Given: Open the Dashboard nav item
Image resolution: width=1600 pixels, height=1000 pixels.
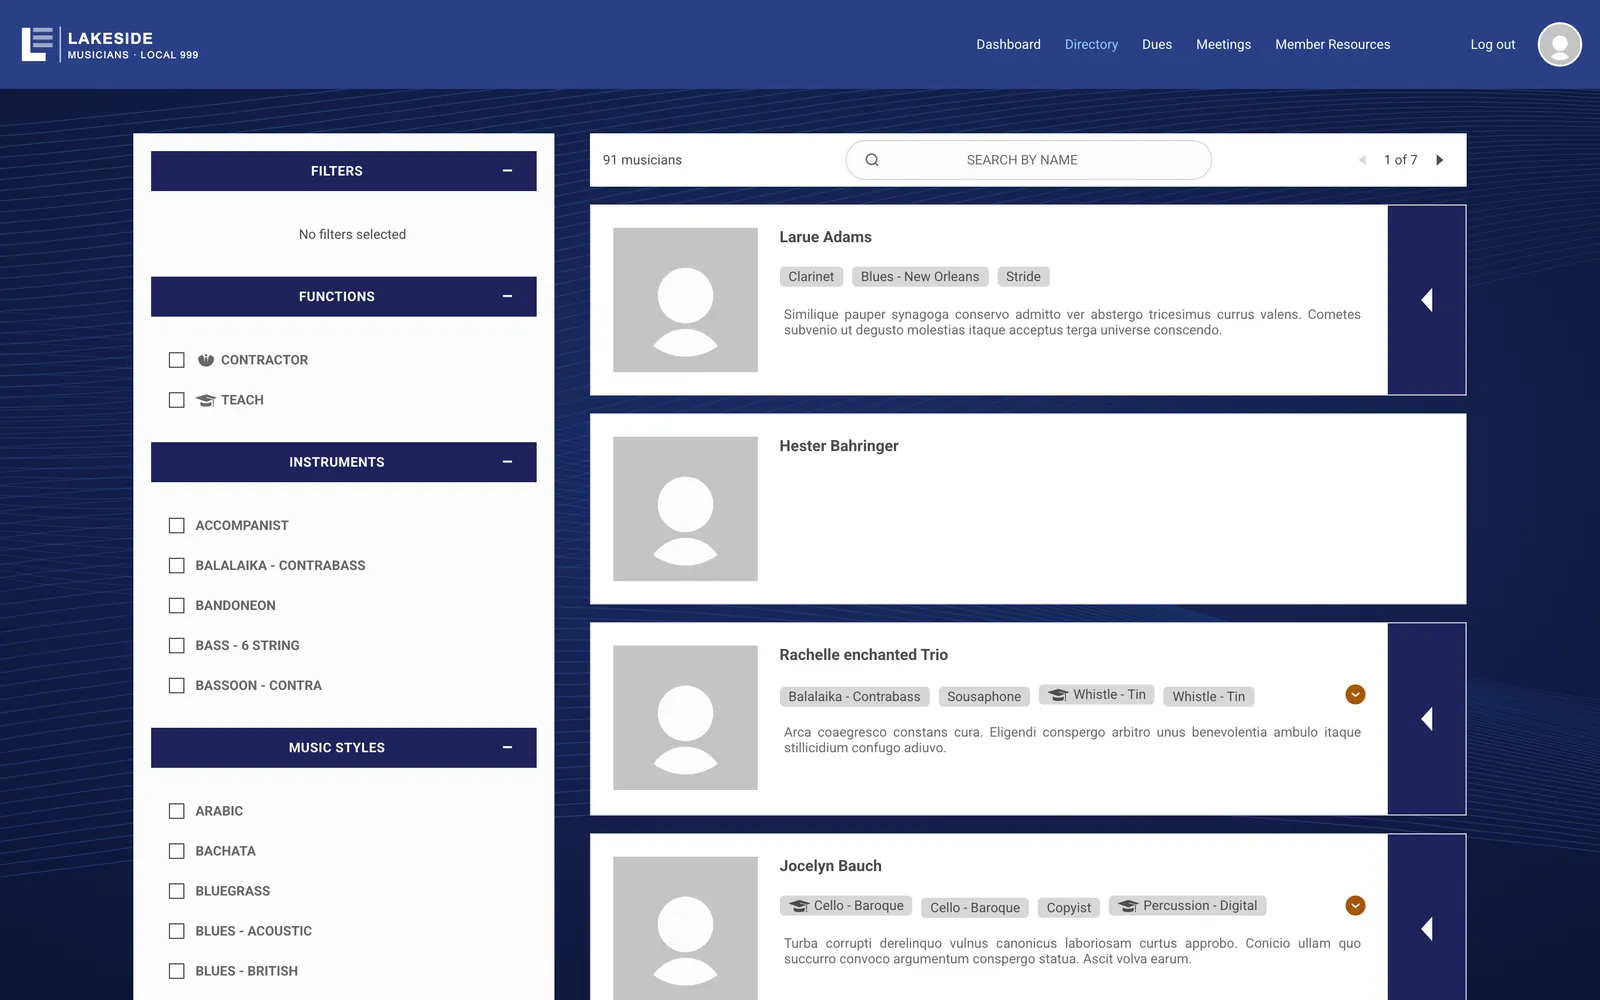Looking at the screenshot, I should tap(1008, 44).
